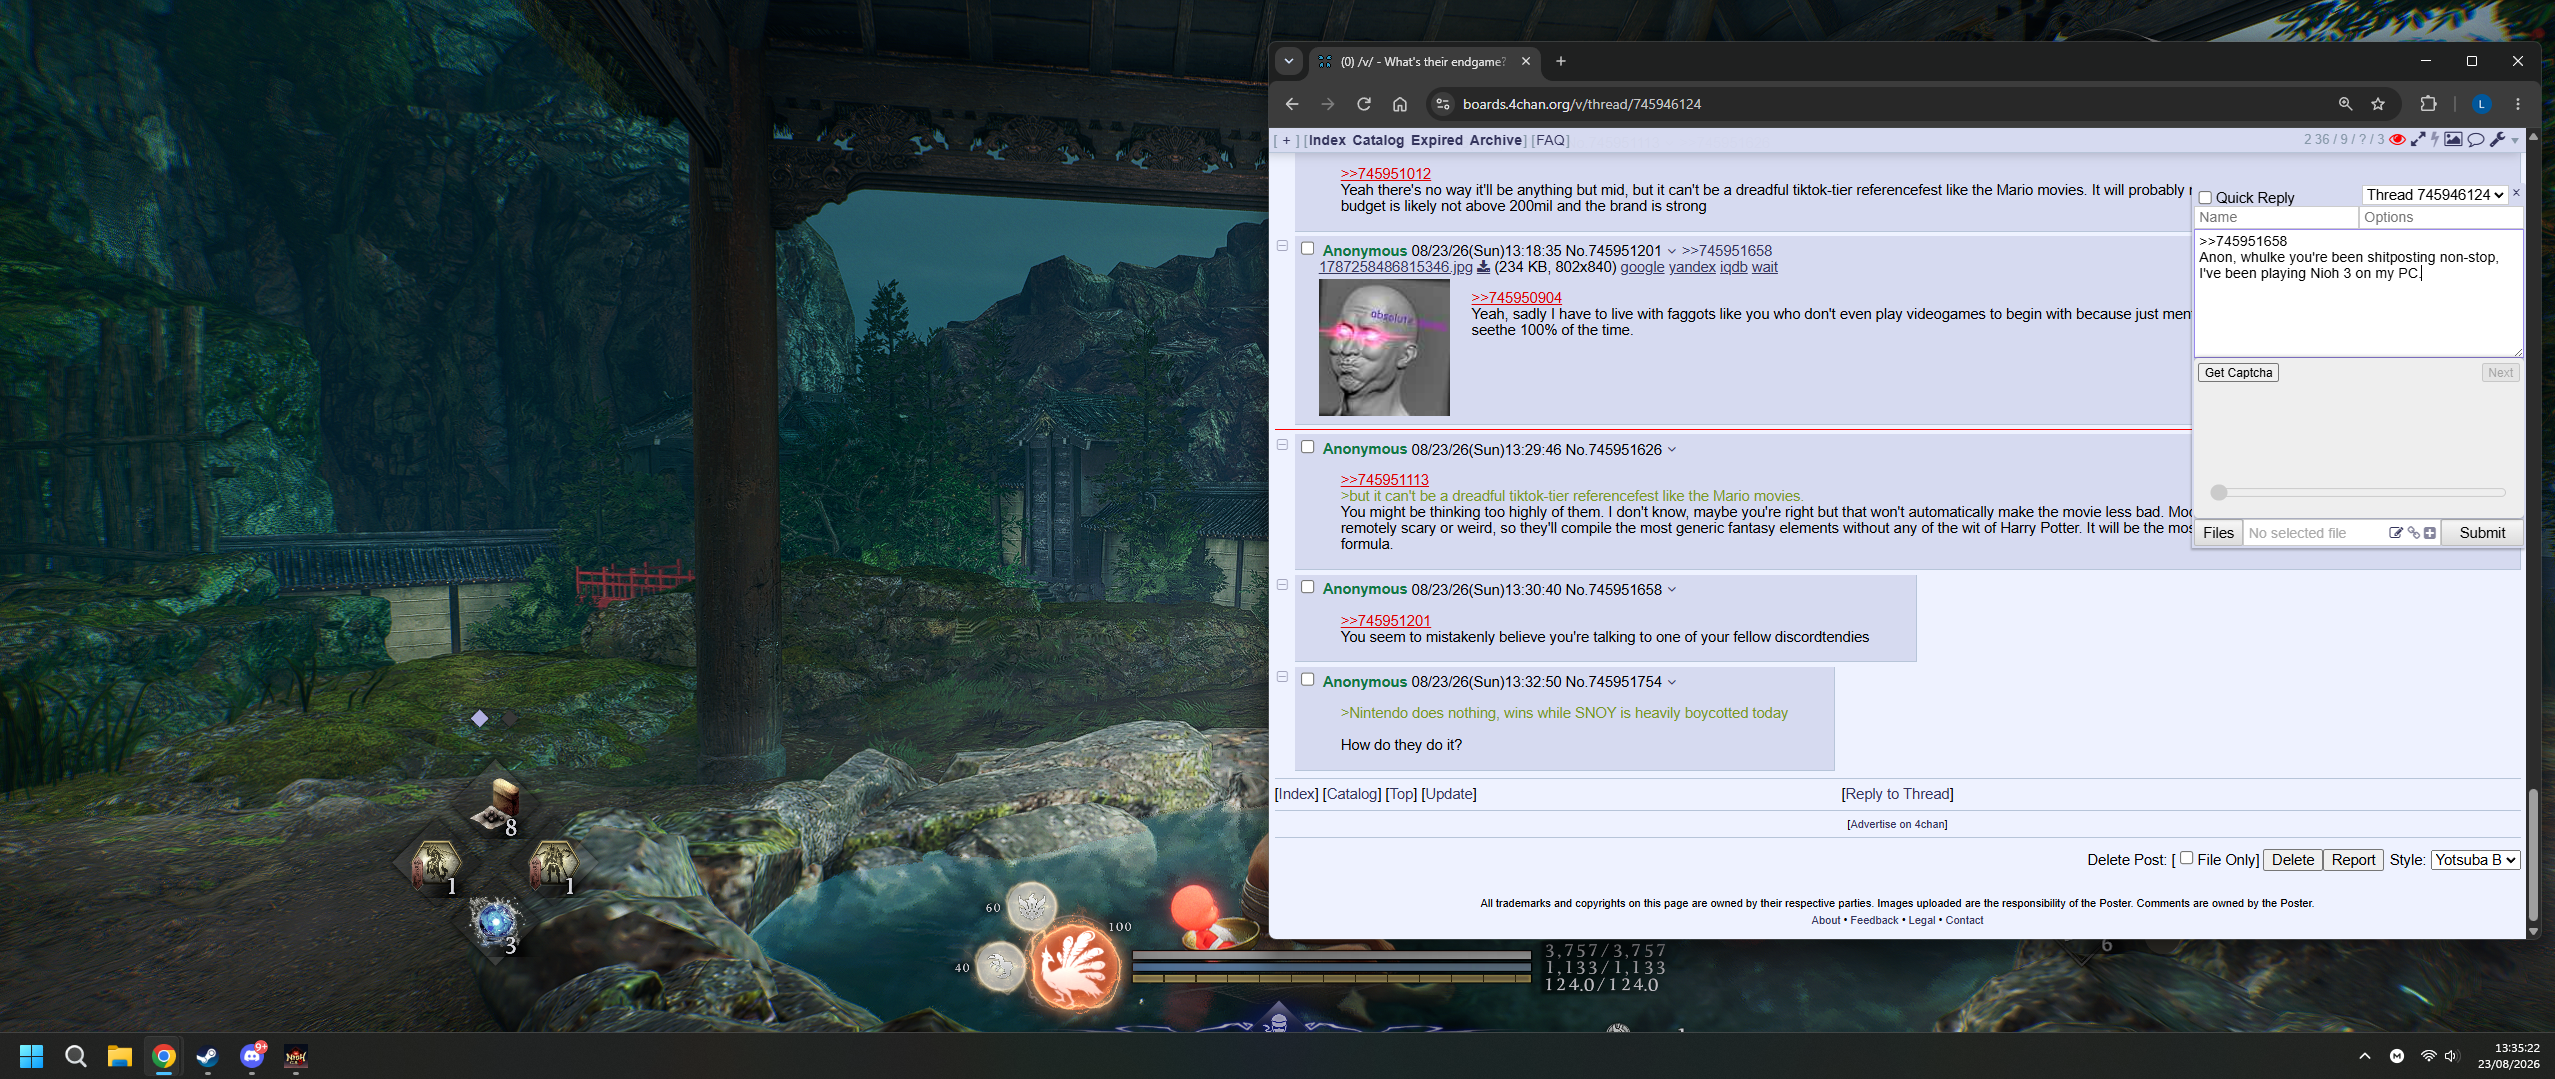Select post No.745951658 checkbox
Viewport: 2555px width, 1079px height.
tap(1307, 587)
